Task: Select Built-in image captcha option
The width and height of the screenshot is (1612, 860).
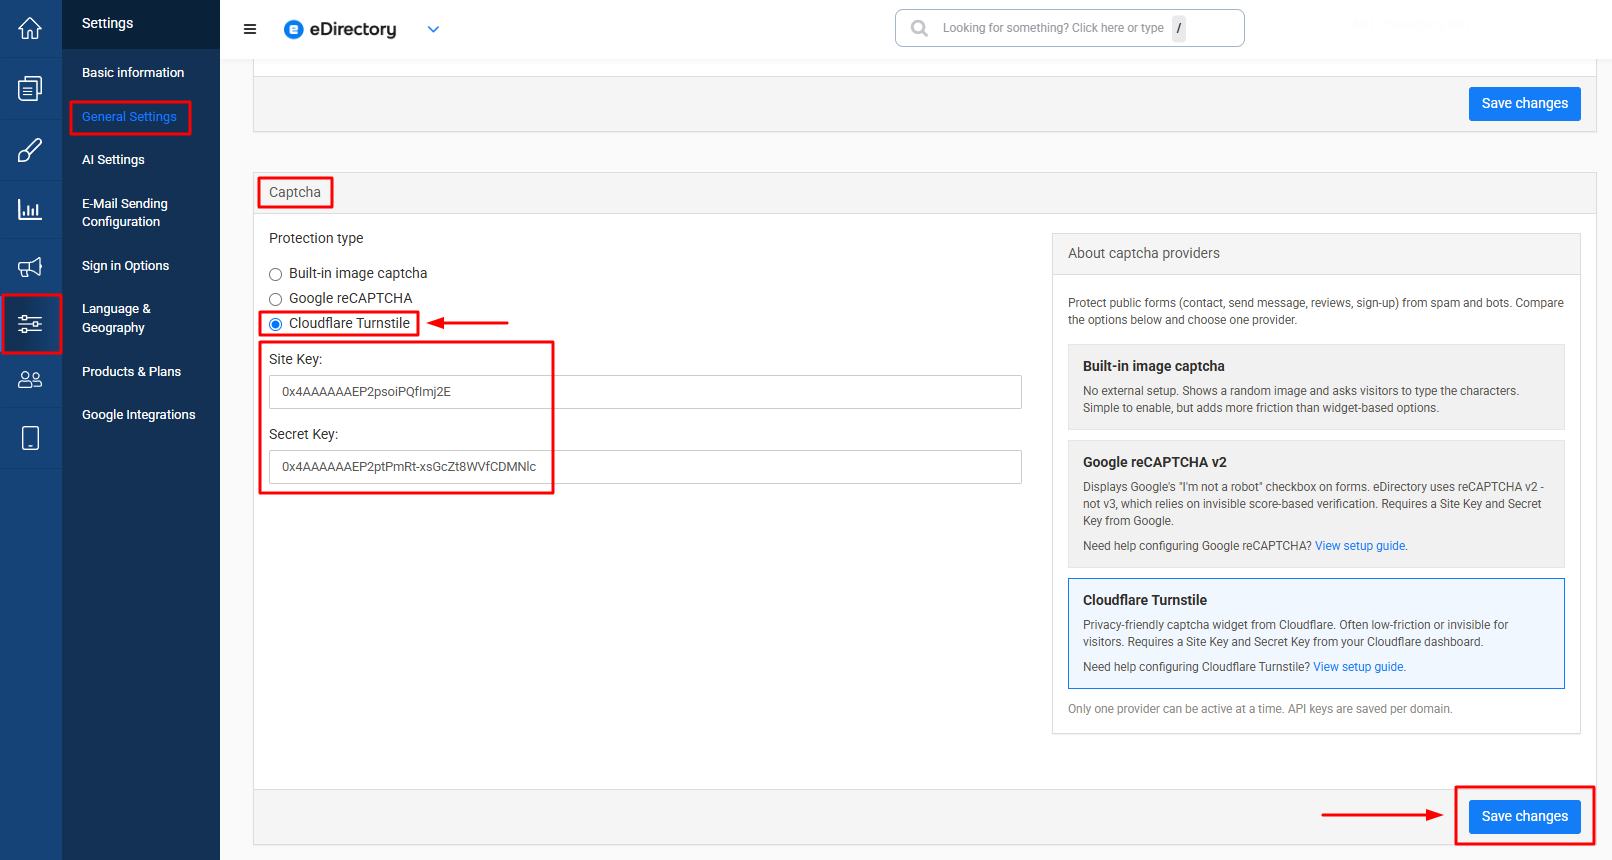Action: [275, 274]
